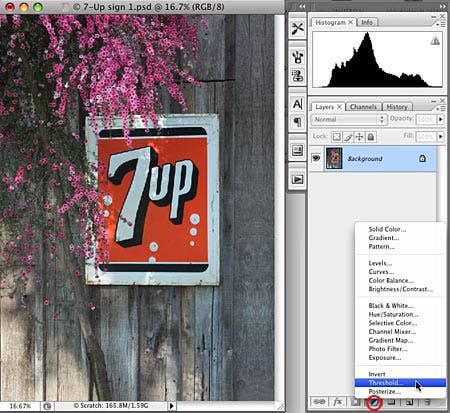Viewport: 450px width, 413px height.
Task: Choose Curves... from the menu
Action: pyautogui.click(x=400, y=272)
